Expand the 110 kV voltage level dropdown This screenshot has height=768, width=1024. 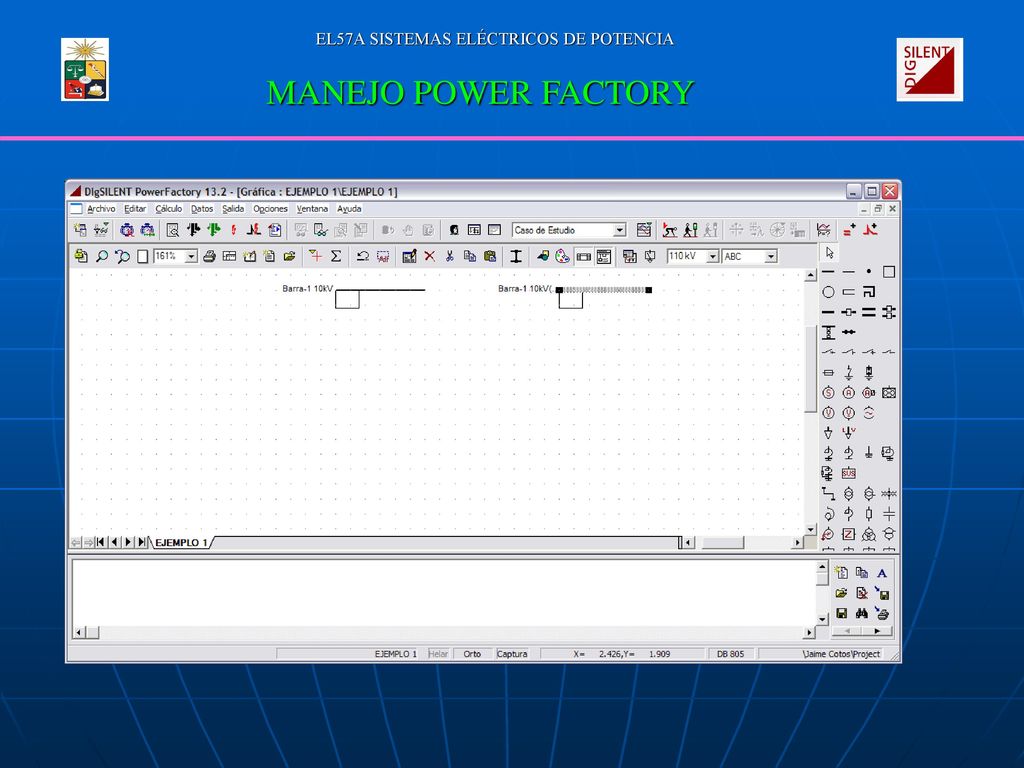coord(713,257)
